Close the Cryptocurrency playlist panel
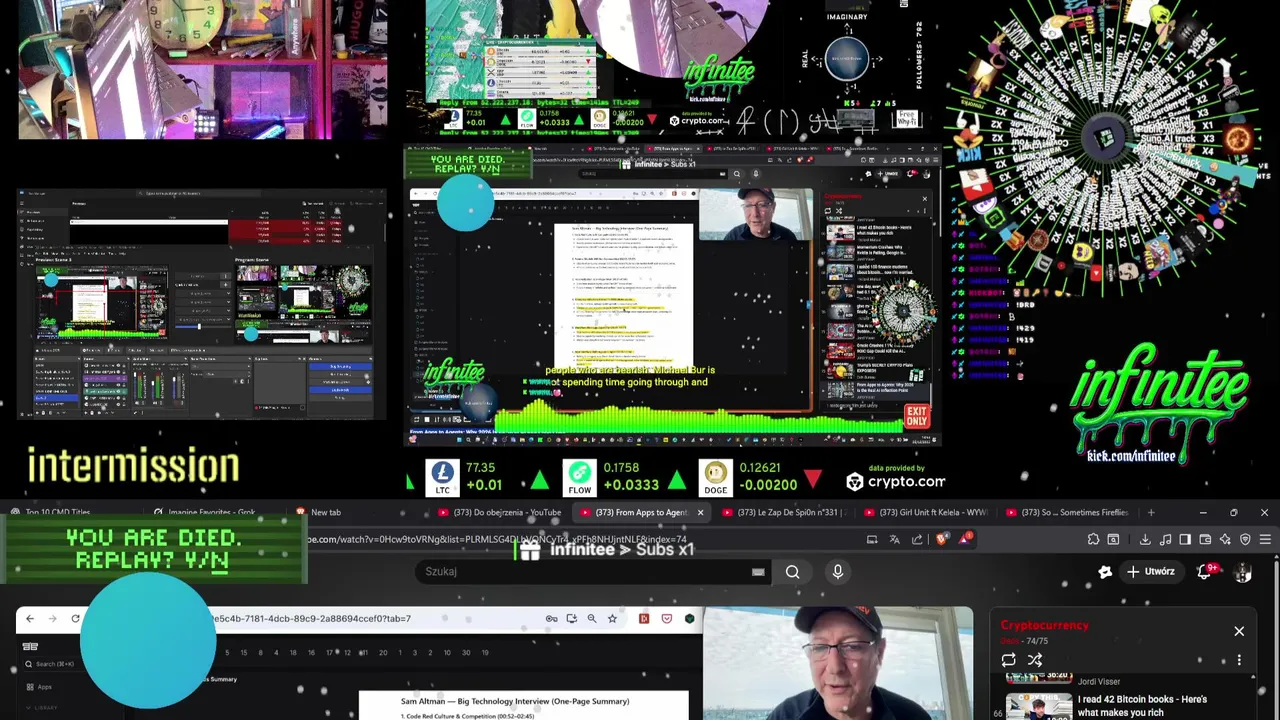 tap(1239, 632)
